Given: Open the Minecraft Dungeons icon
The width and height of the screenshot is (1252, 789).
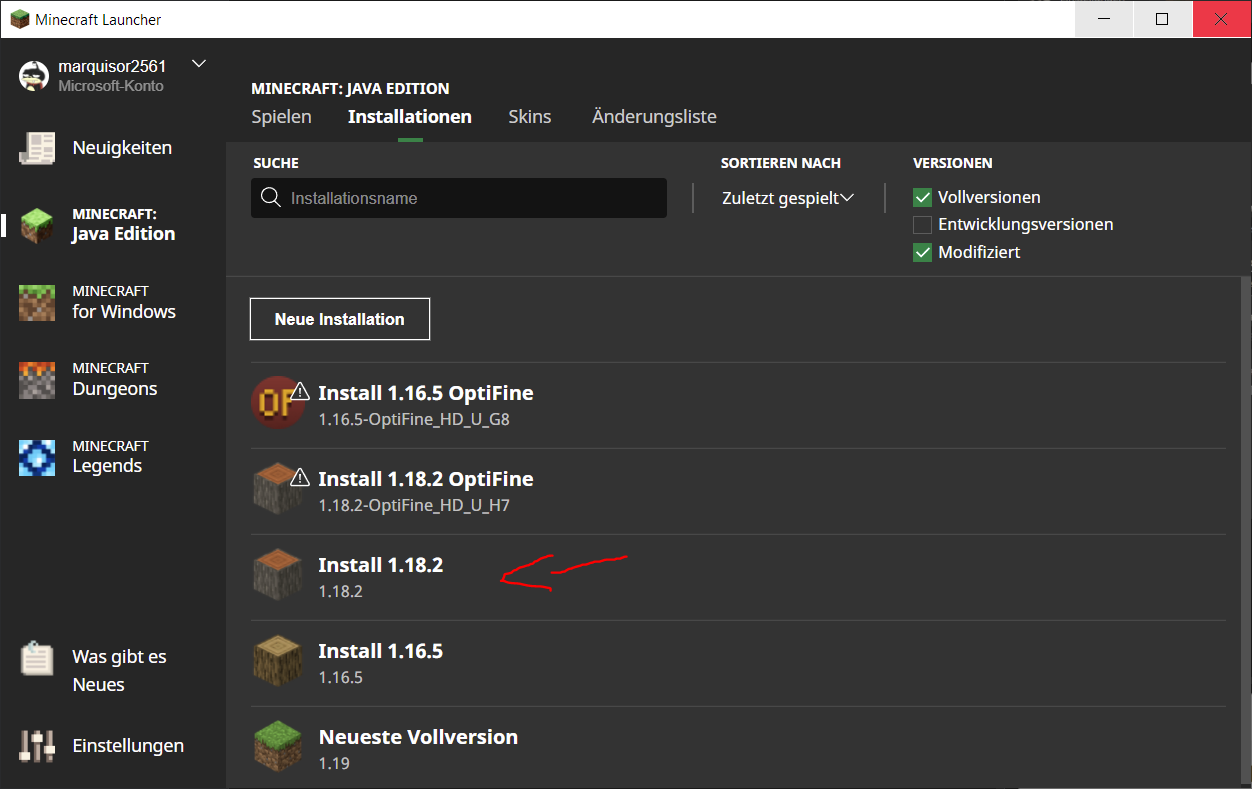Looking at the screenshot, I should (x=38, y=379).
